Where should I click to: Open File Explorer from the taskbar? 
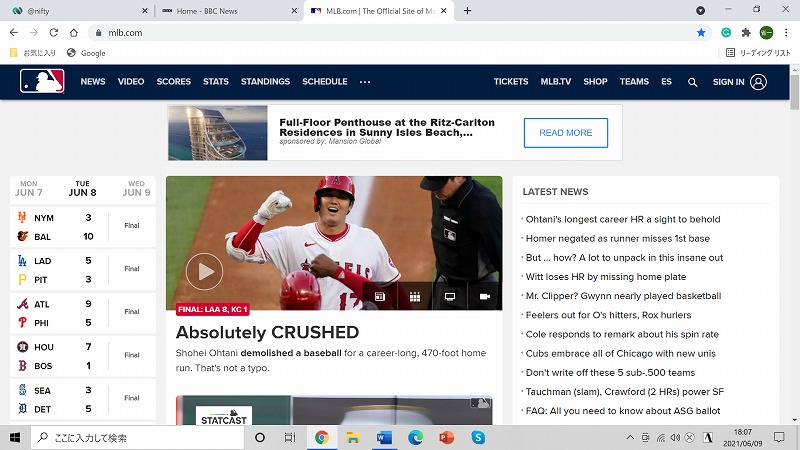(353, 438)
